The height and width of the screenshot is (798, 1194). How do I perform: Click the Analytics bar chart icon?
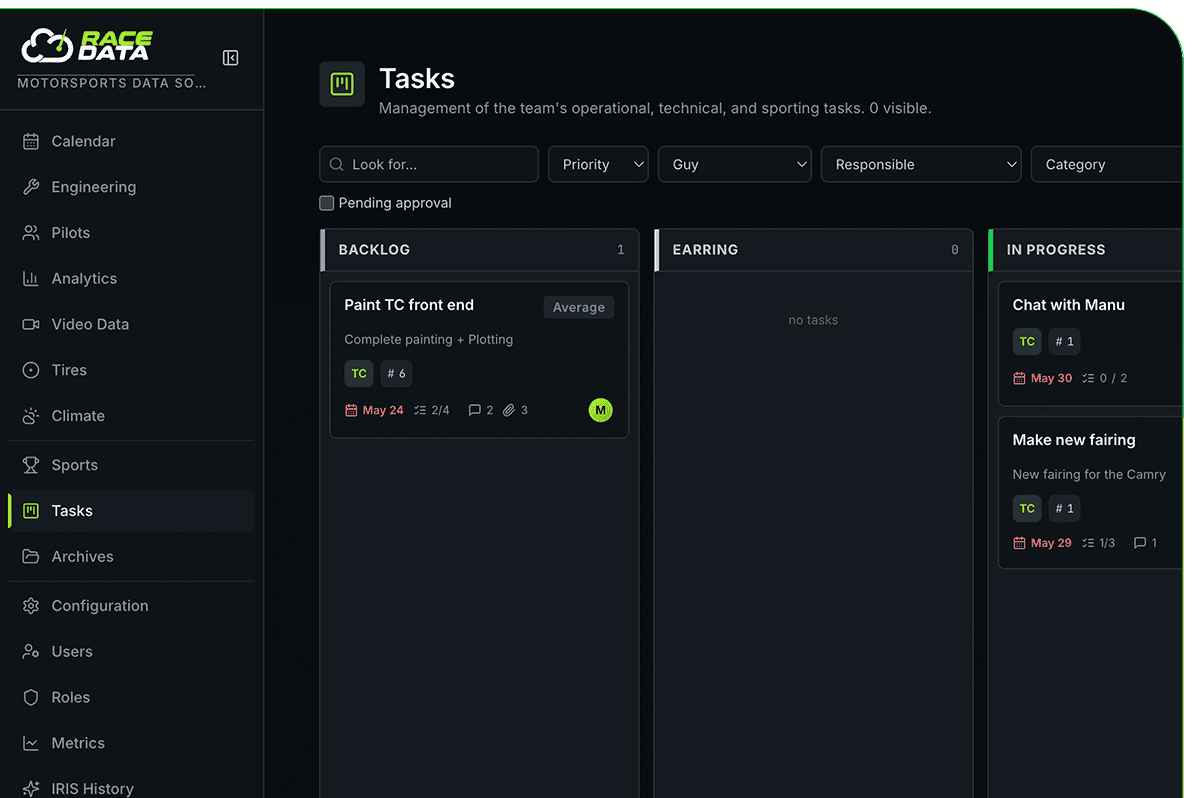[30, 279]
